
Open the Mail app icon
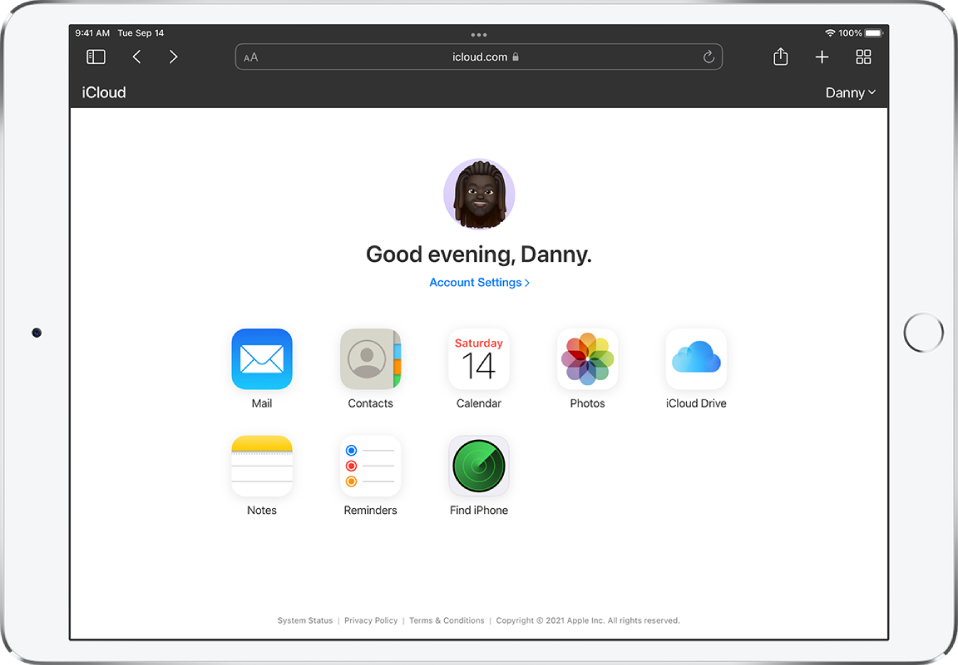(261, 359)
